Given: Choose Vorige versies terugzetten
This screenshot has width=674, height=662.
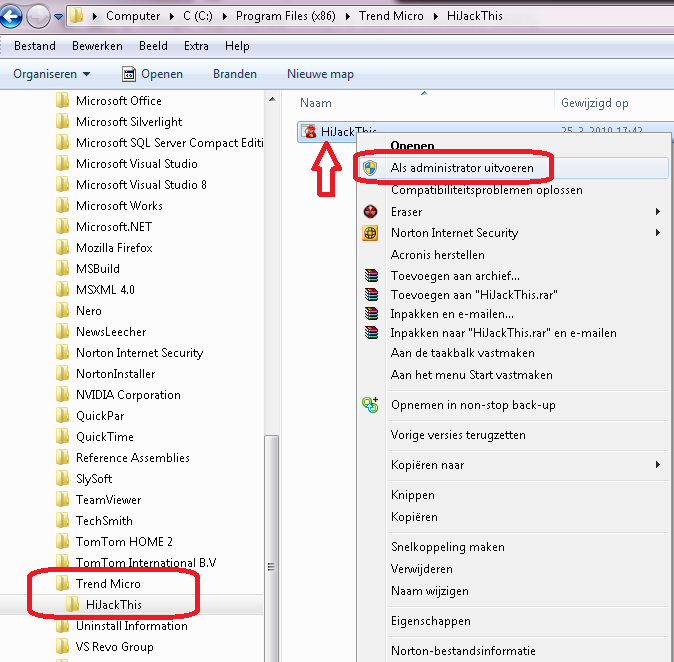Looking at the screenshot, I should pyautogui.click(x=458, y=435).
